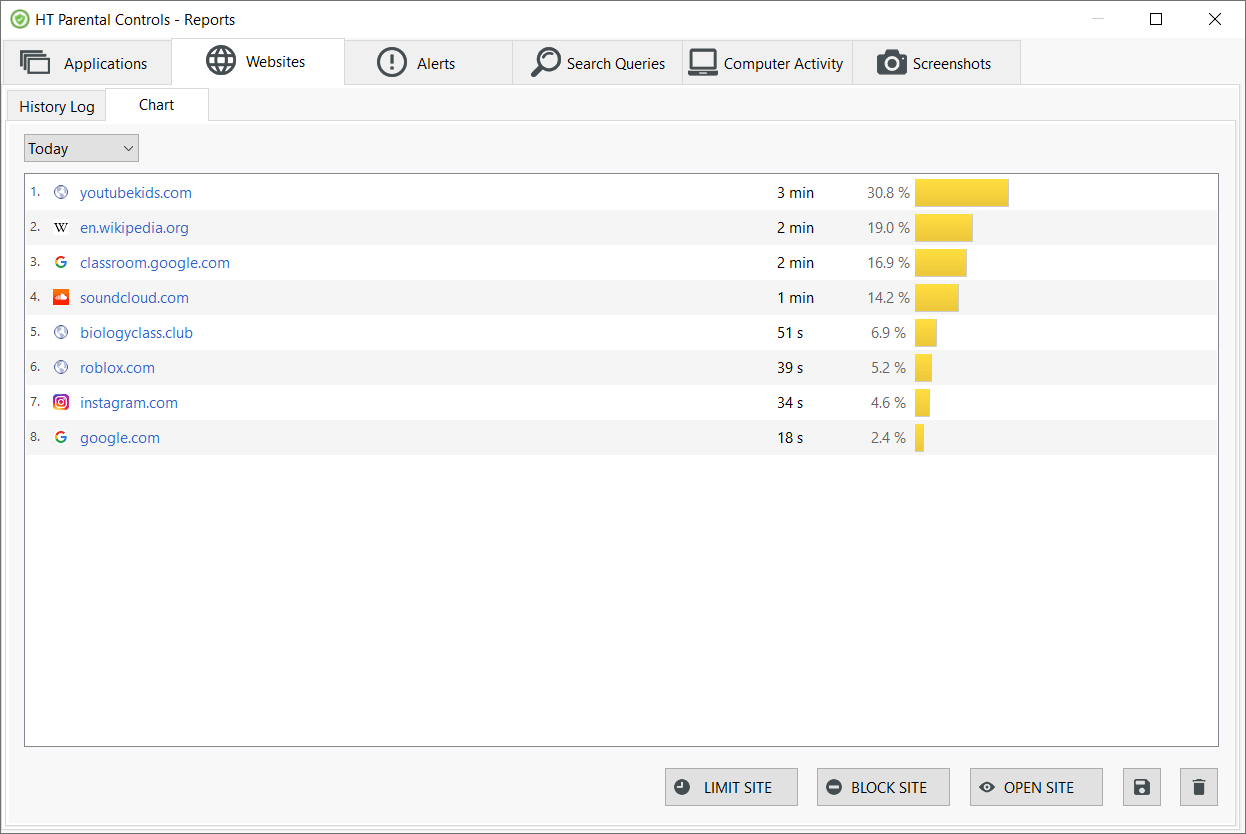This screenshot has height=834, width=1246.
Task: Click the BLOCK SITE button
Action: click(x=884, y=787)
